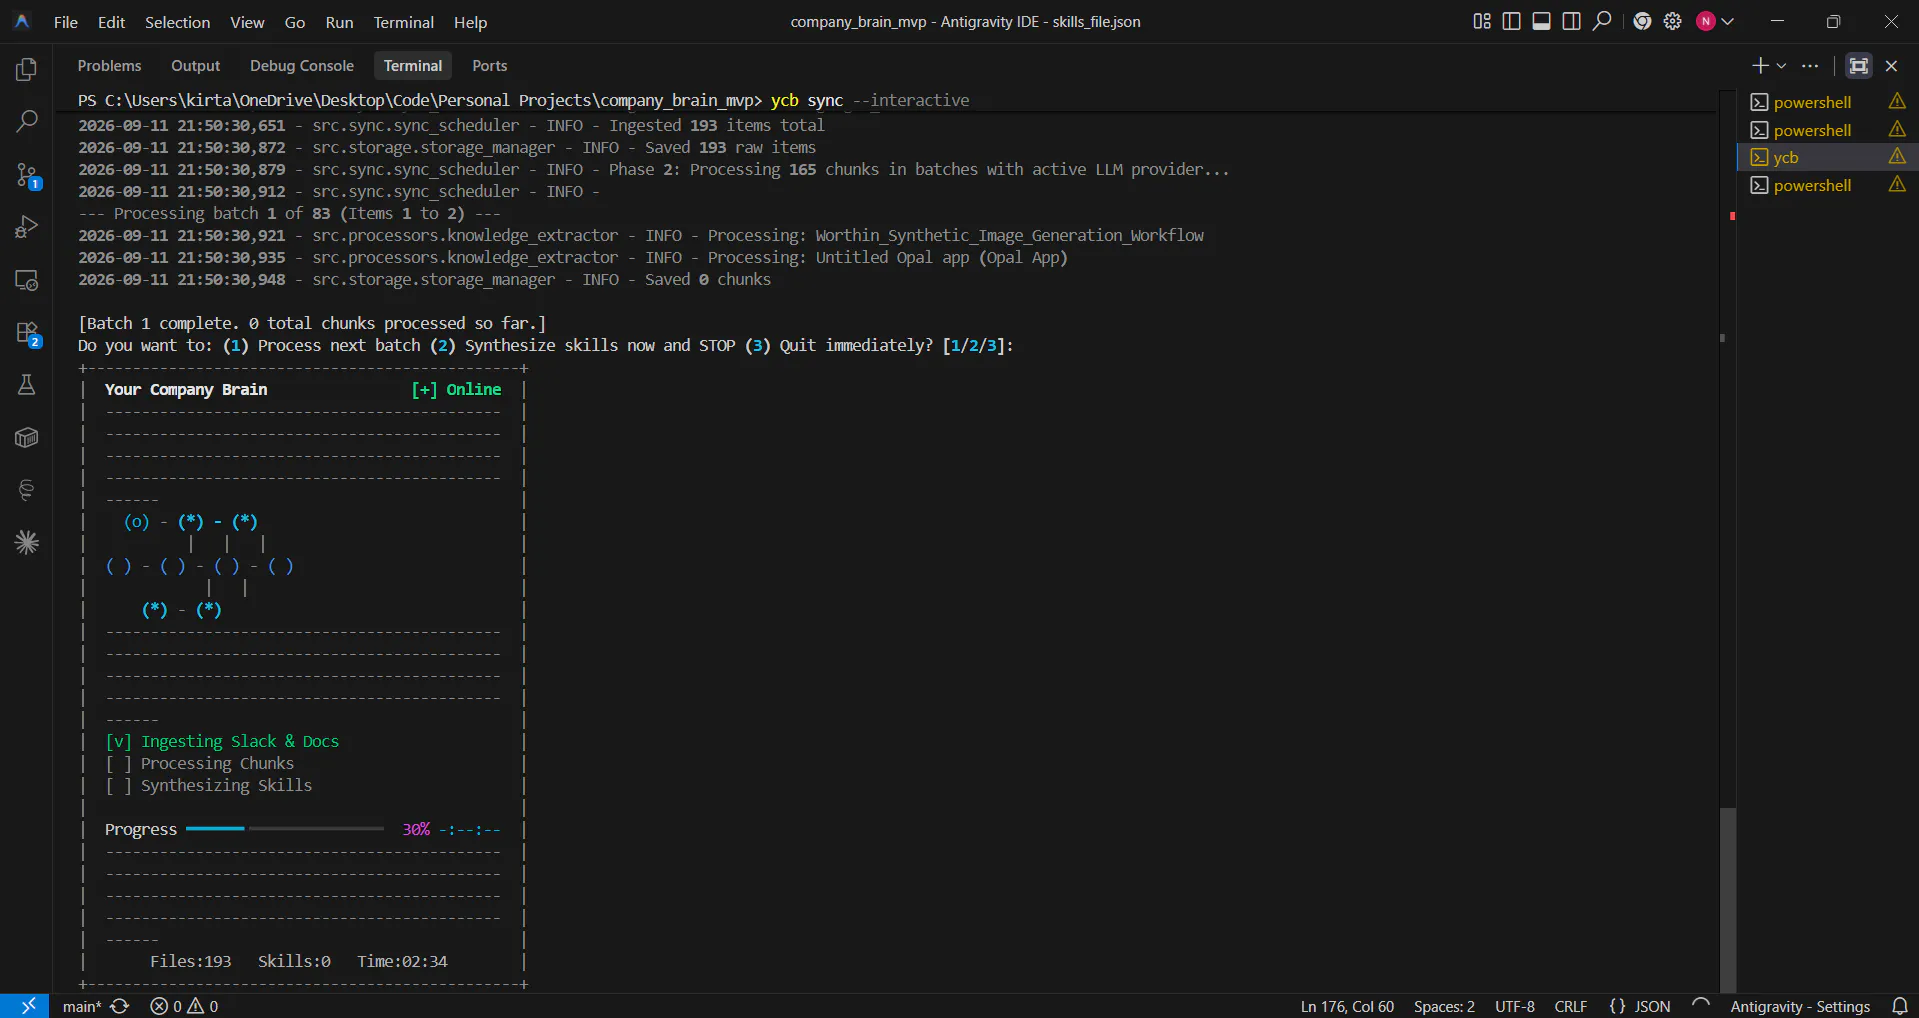Click the terminal vertical scrollbar thumb
Viewport: 1919px width, 1018px height.
(1727, 898)
